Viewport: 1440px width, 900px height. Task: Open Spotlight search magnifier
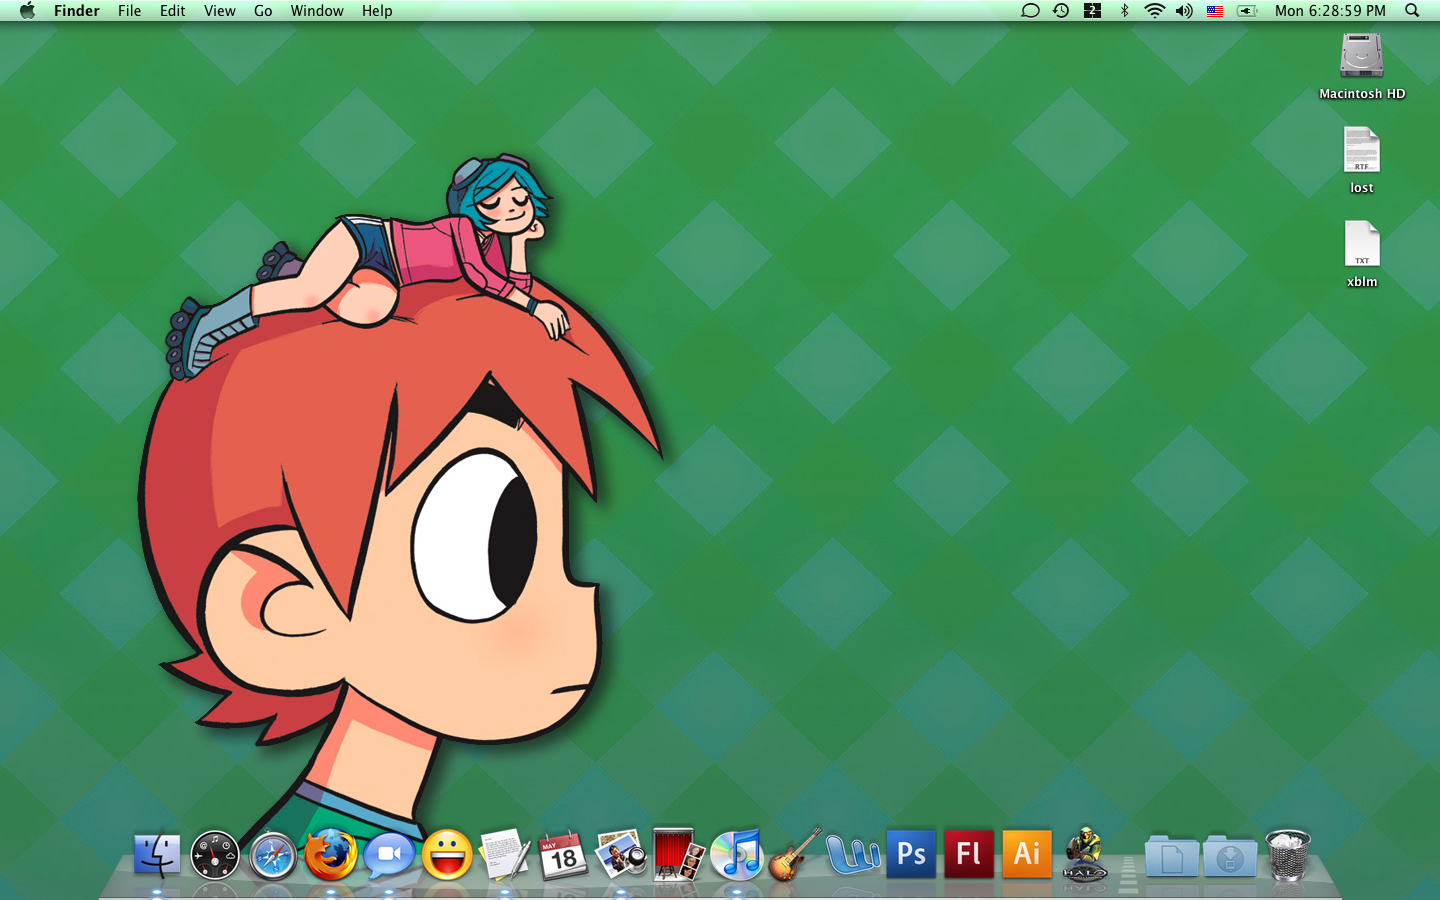1412,11
